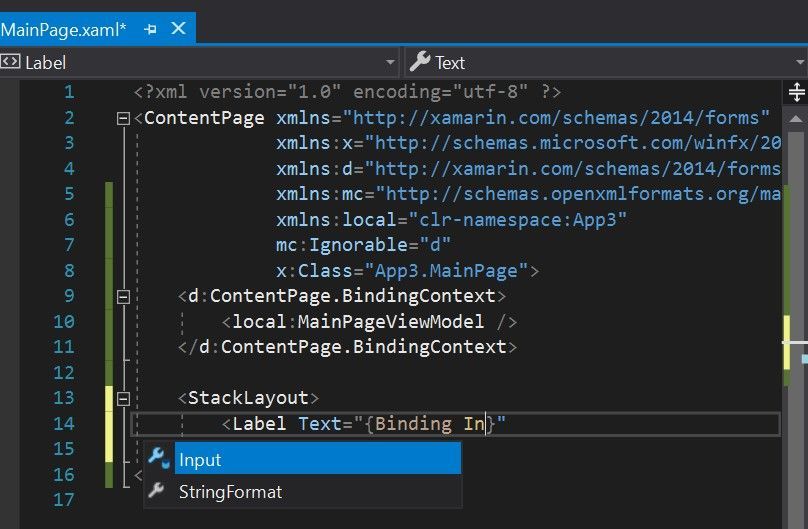The width and height of the screenshot is (808, 529).
Task: Click the App3.MainPage class value
Action: 452,270
